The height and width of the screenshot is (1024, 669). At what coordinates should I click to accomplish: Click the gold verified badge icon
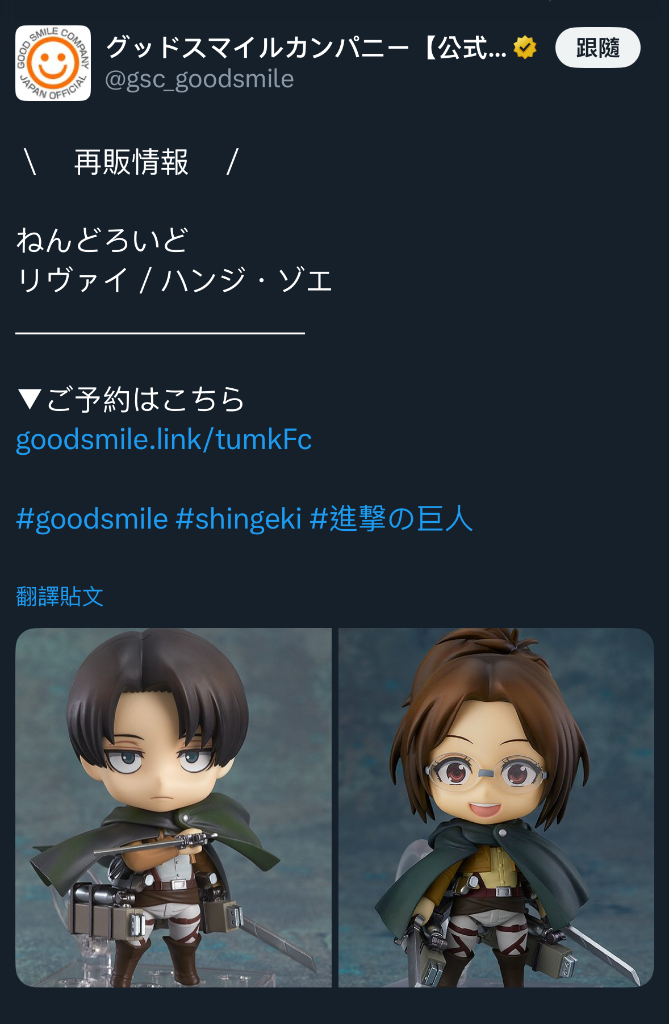pos(525,48)
